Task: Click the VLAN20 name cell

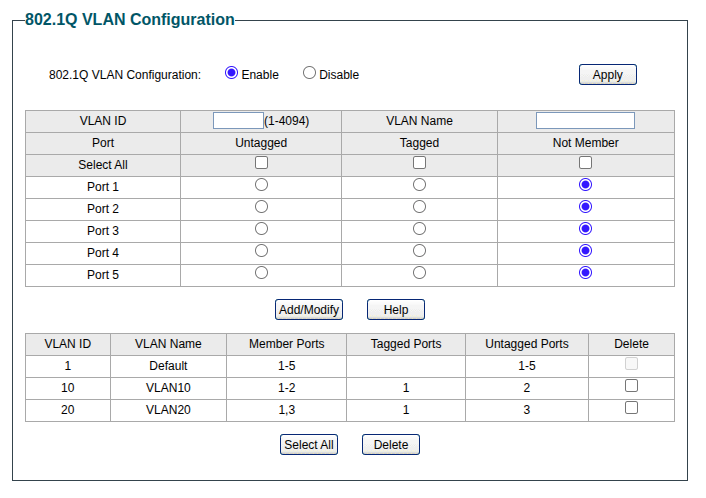Action: [168, 410]
